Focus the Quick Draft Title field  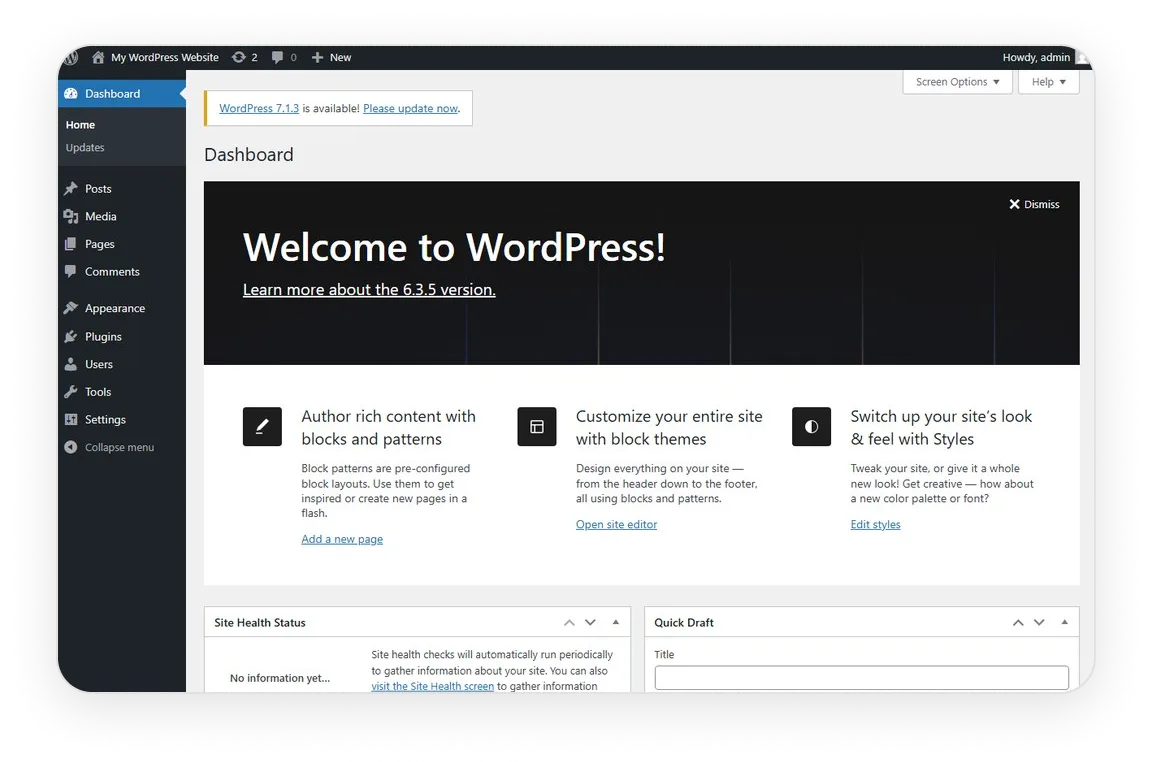(x=862, y=677)
